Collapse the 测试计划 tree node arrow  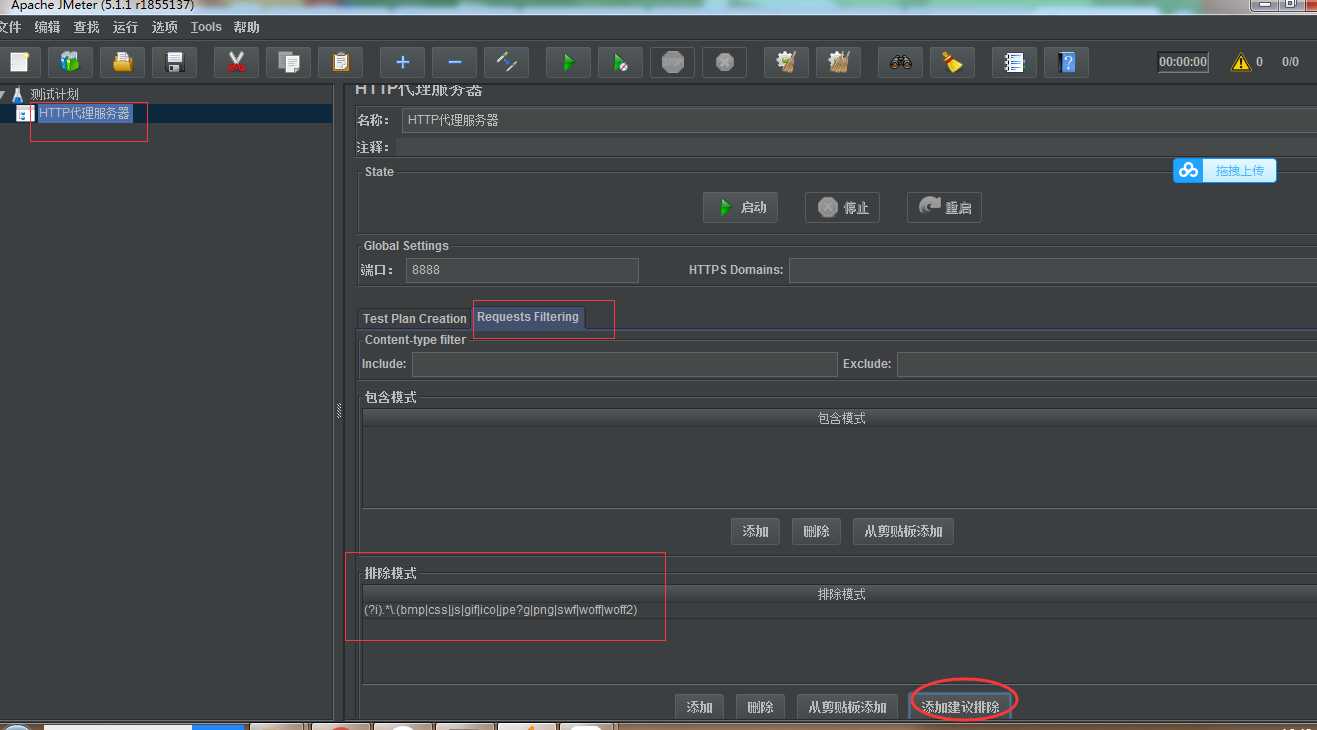click(4, 94)
